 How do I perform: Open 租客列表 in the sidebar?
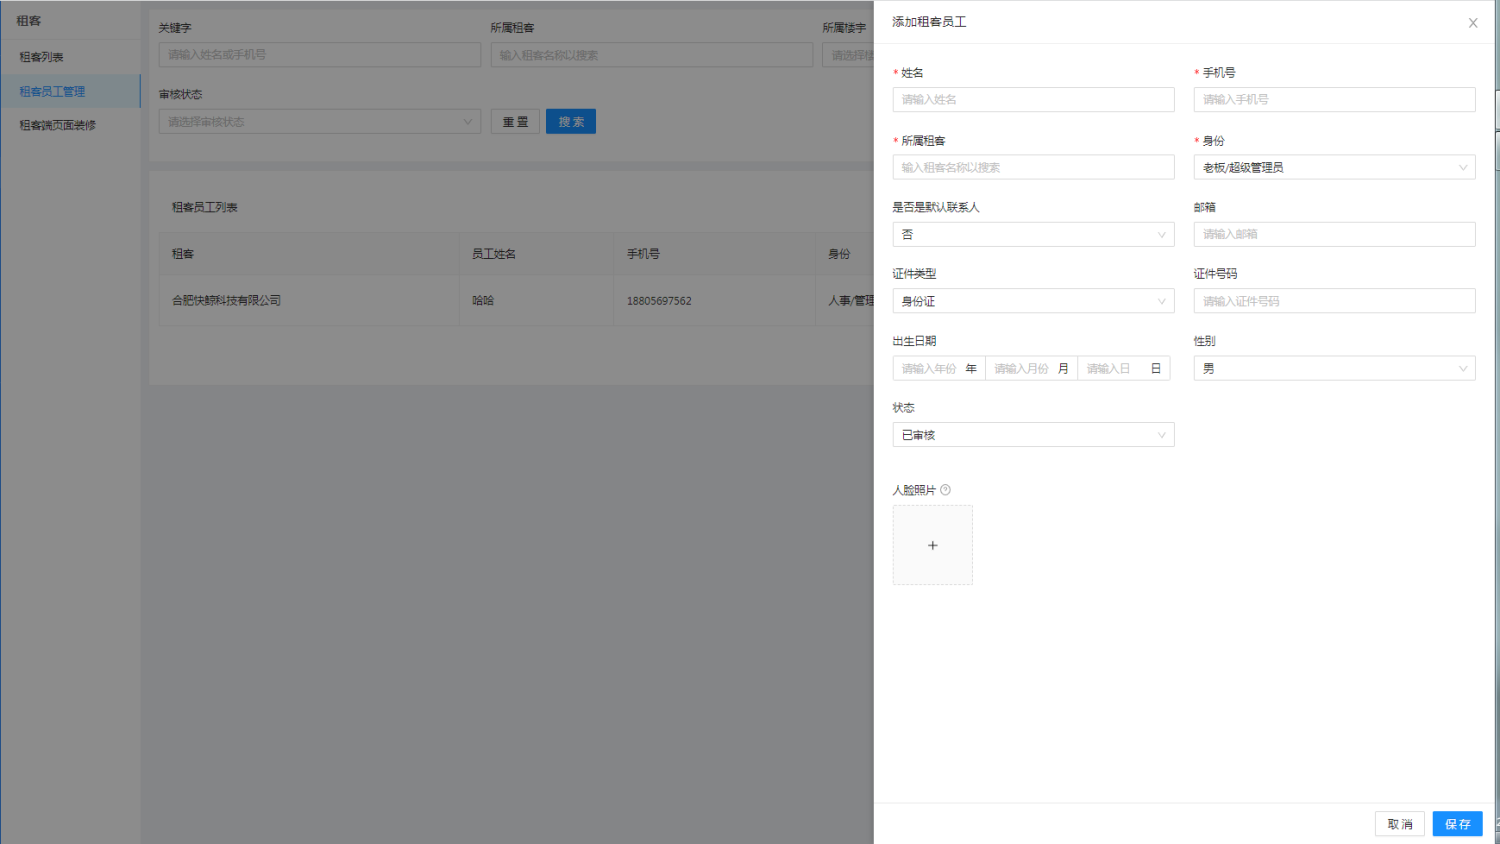pyautogui.click(x=70, y=57)
